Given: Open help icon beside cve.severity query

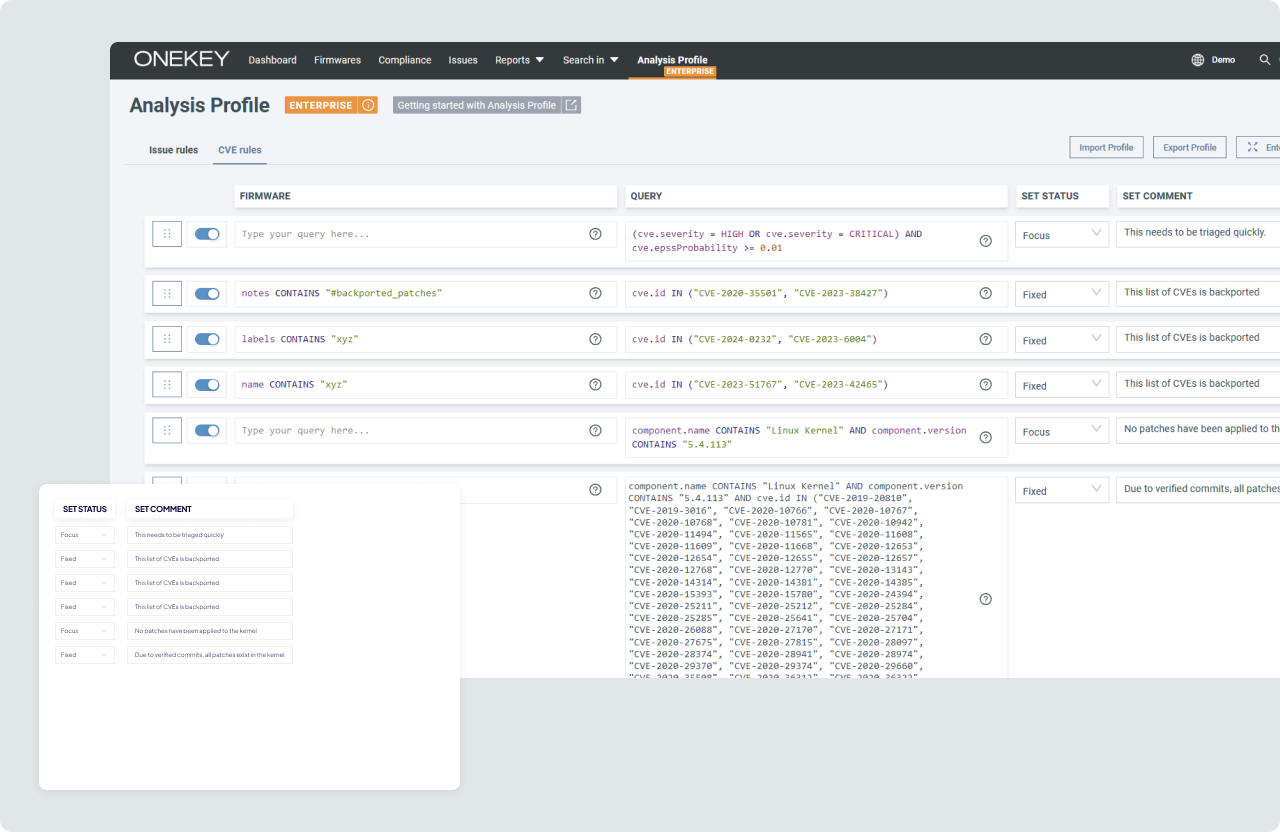Looking at the screenshot, I should pyautogui.click(x=985, y=241).
